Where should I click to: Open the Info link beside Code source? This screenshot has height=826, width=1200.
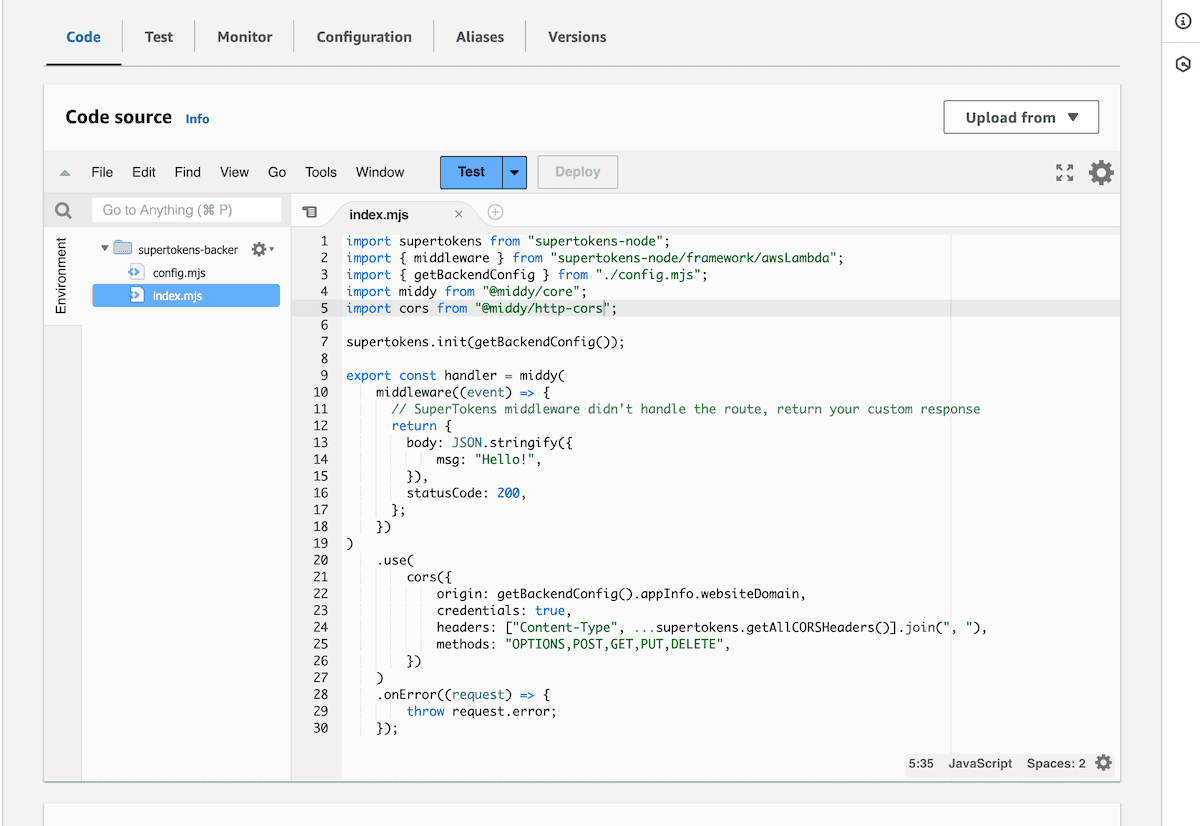tap(197, 119)
